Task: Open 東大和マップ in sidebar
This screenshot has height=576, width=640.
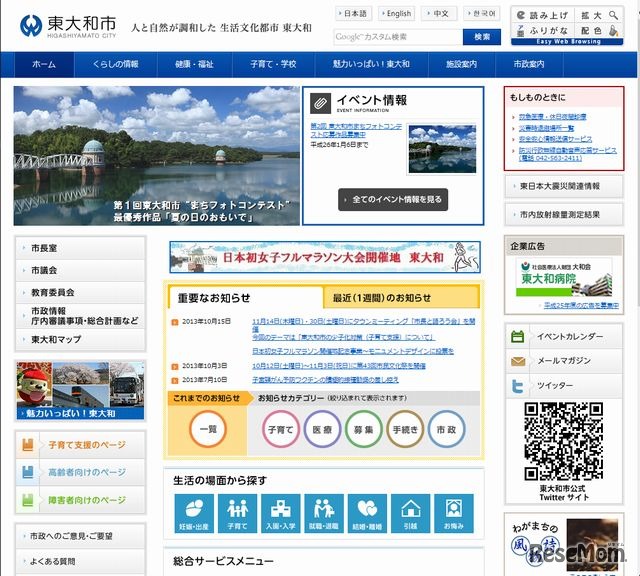Action: (80, 339)
